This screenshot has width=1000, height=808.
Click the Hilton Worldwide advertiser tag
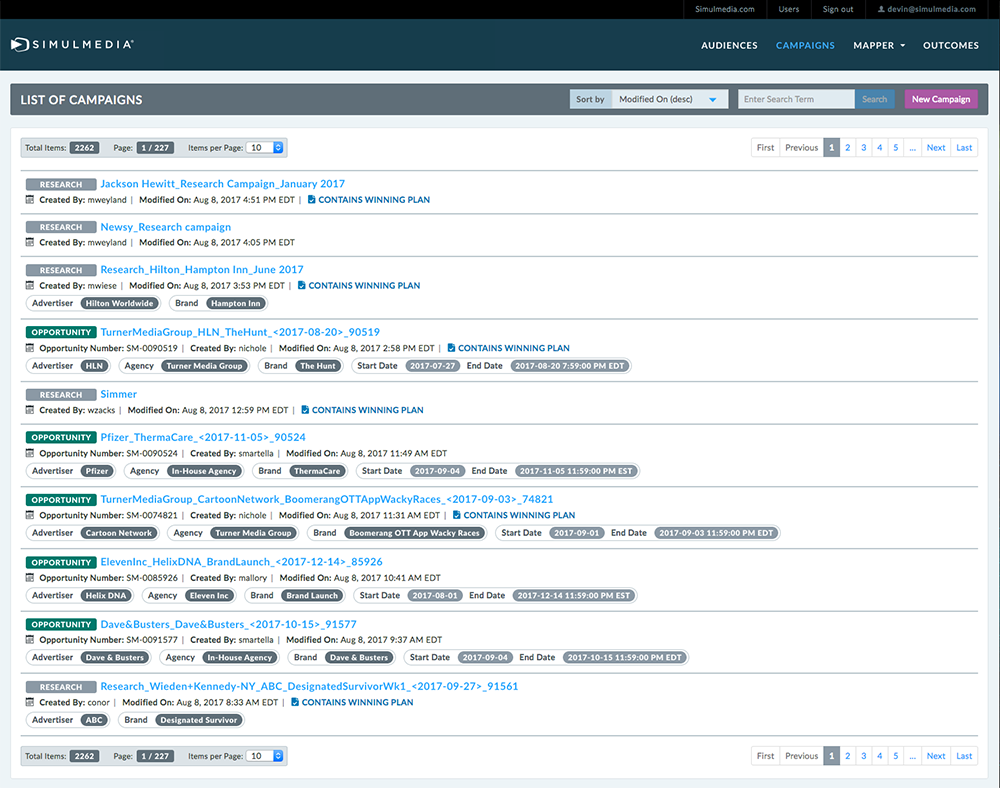point(120,304)
